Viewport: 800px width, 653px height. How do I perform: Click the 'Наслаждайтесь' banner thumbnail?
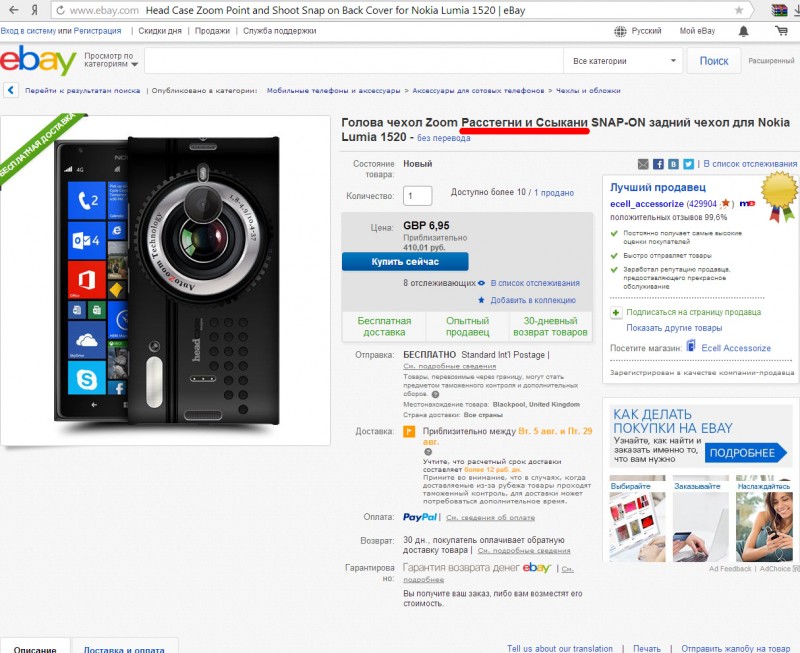(764, 519)
